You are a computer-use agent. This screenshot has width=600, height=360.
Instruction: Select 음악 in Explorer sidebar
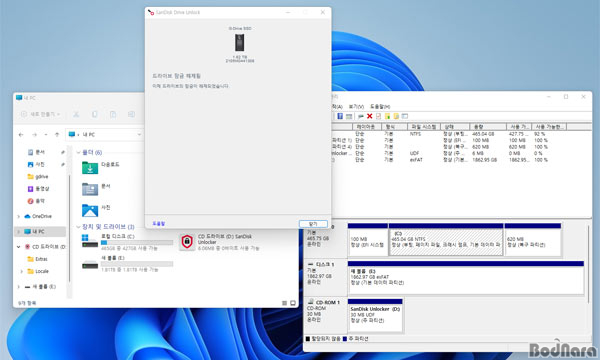click(x=36, y=201)
